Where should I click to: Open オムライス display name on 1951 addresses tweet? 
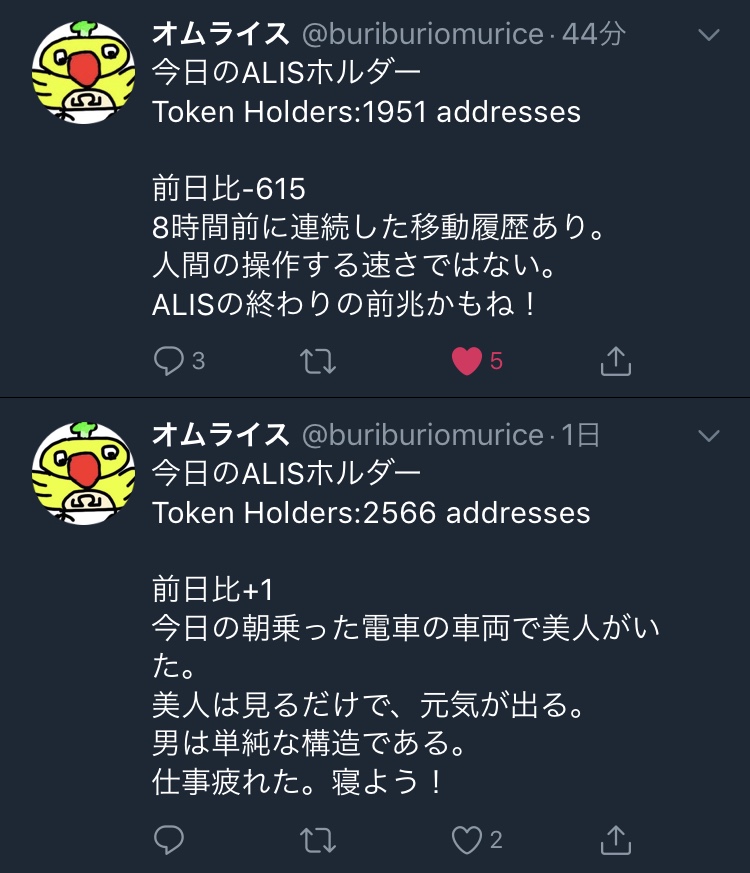[x=220, y=34]
